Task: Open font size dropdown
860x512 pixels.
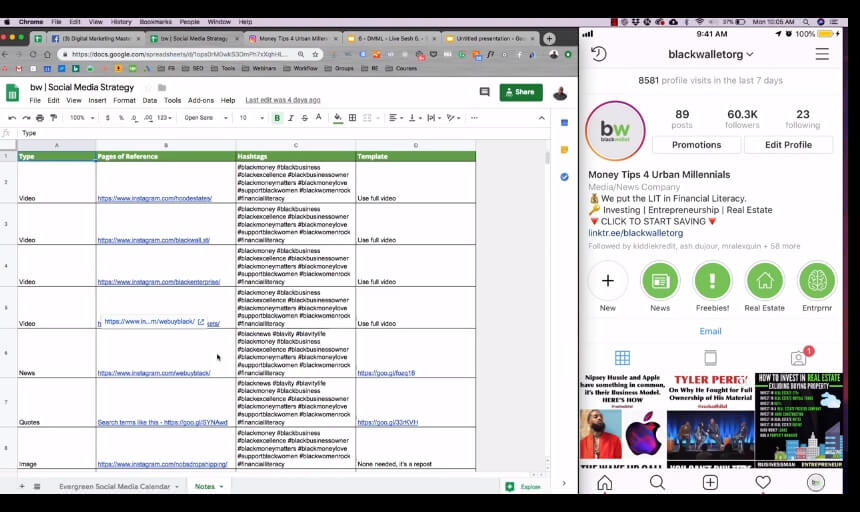Action: (x=251, y=118)
